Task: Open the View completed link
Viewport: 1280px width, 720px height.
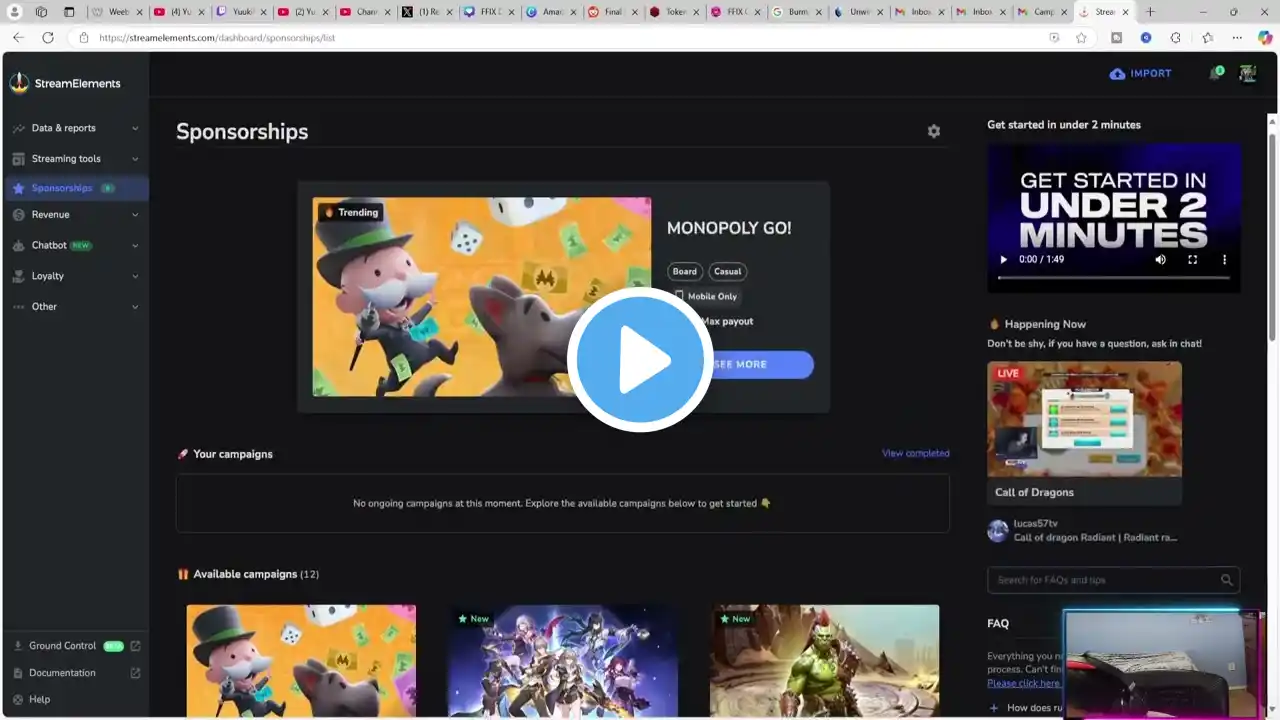Action: (x=916, y=453)
